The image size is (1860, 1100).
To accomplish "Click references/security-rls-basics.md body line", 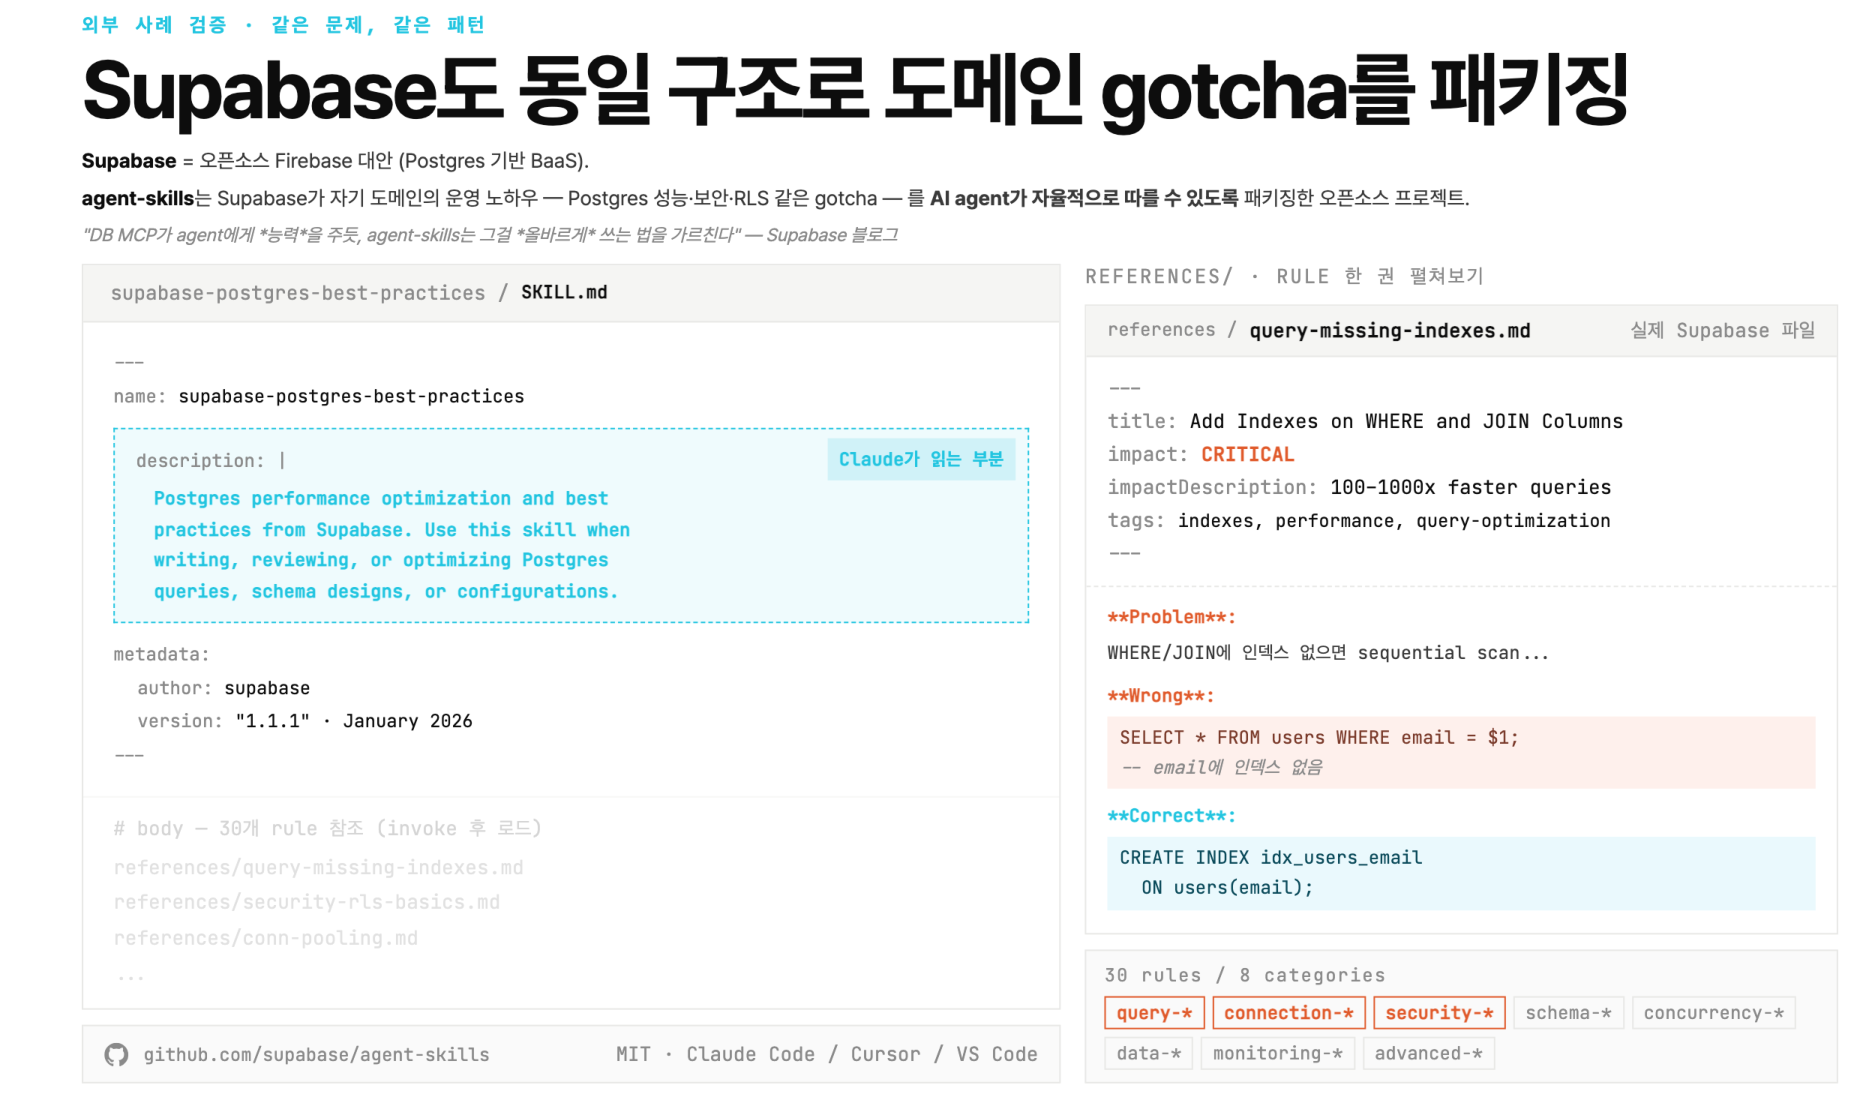I will 306,902.
